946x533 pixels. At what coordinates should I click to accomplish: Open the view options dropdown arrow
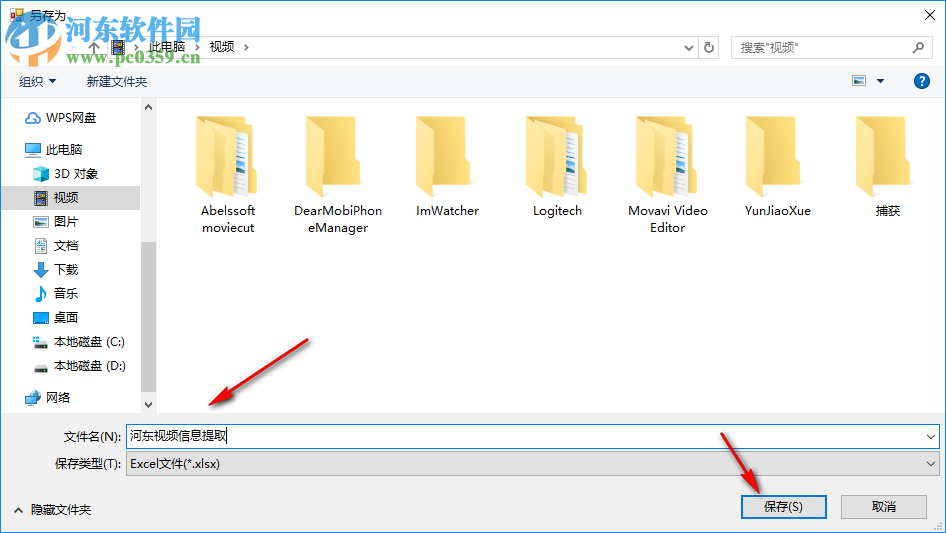pyautogui.click(x=880, y=81)
